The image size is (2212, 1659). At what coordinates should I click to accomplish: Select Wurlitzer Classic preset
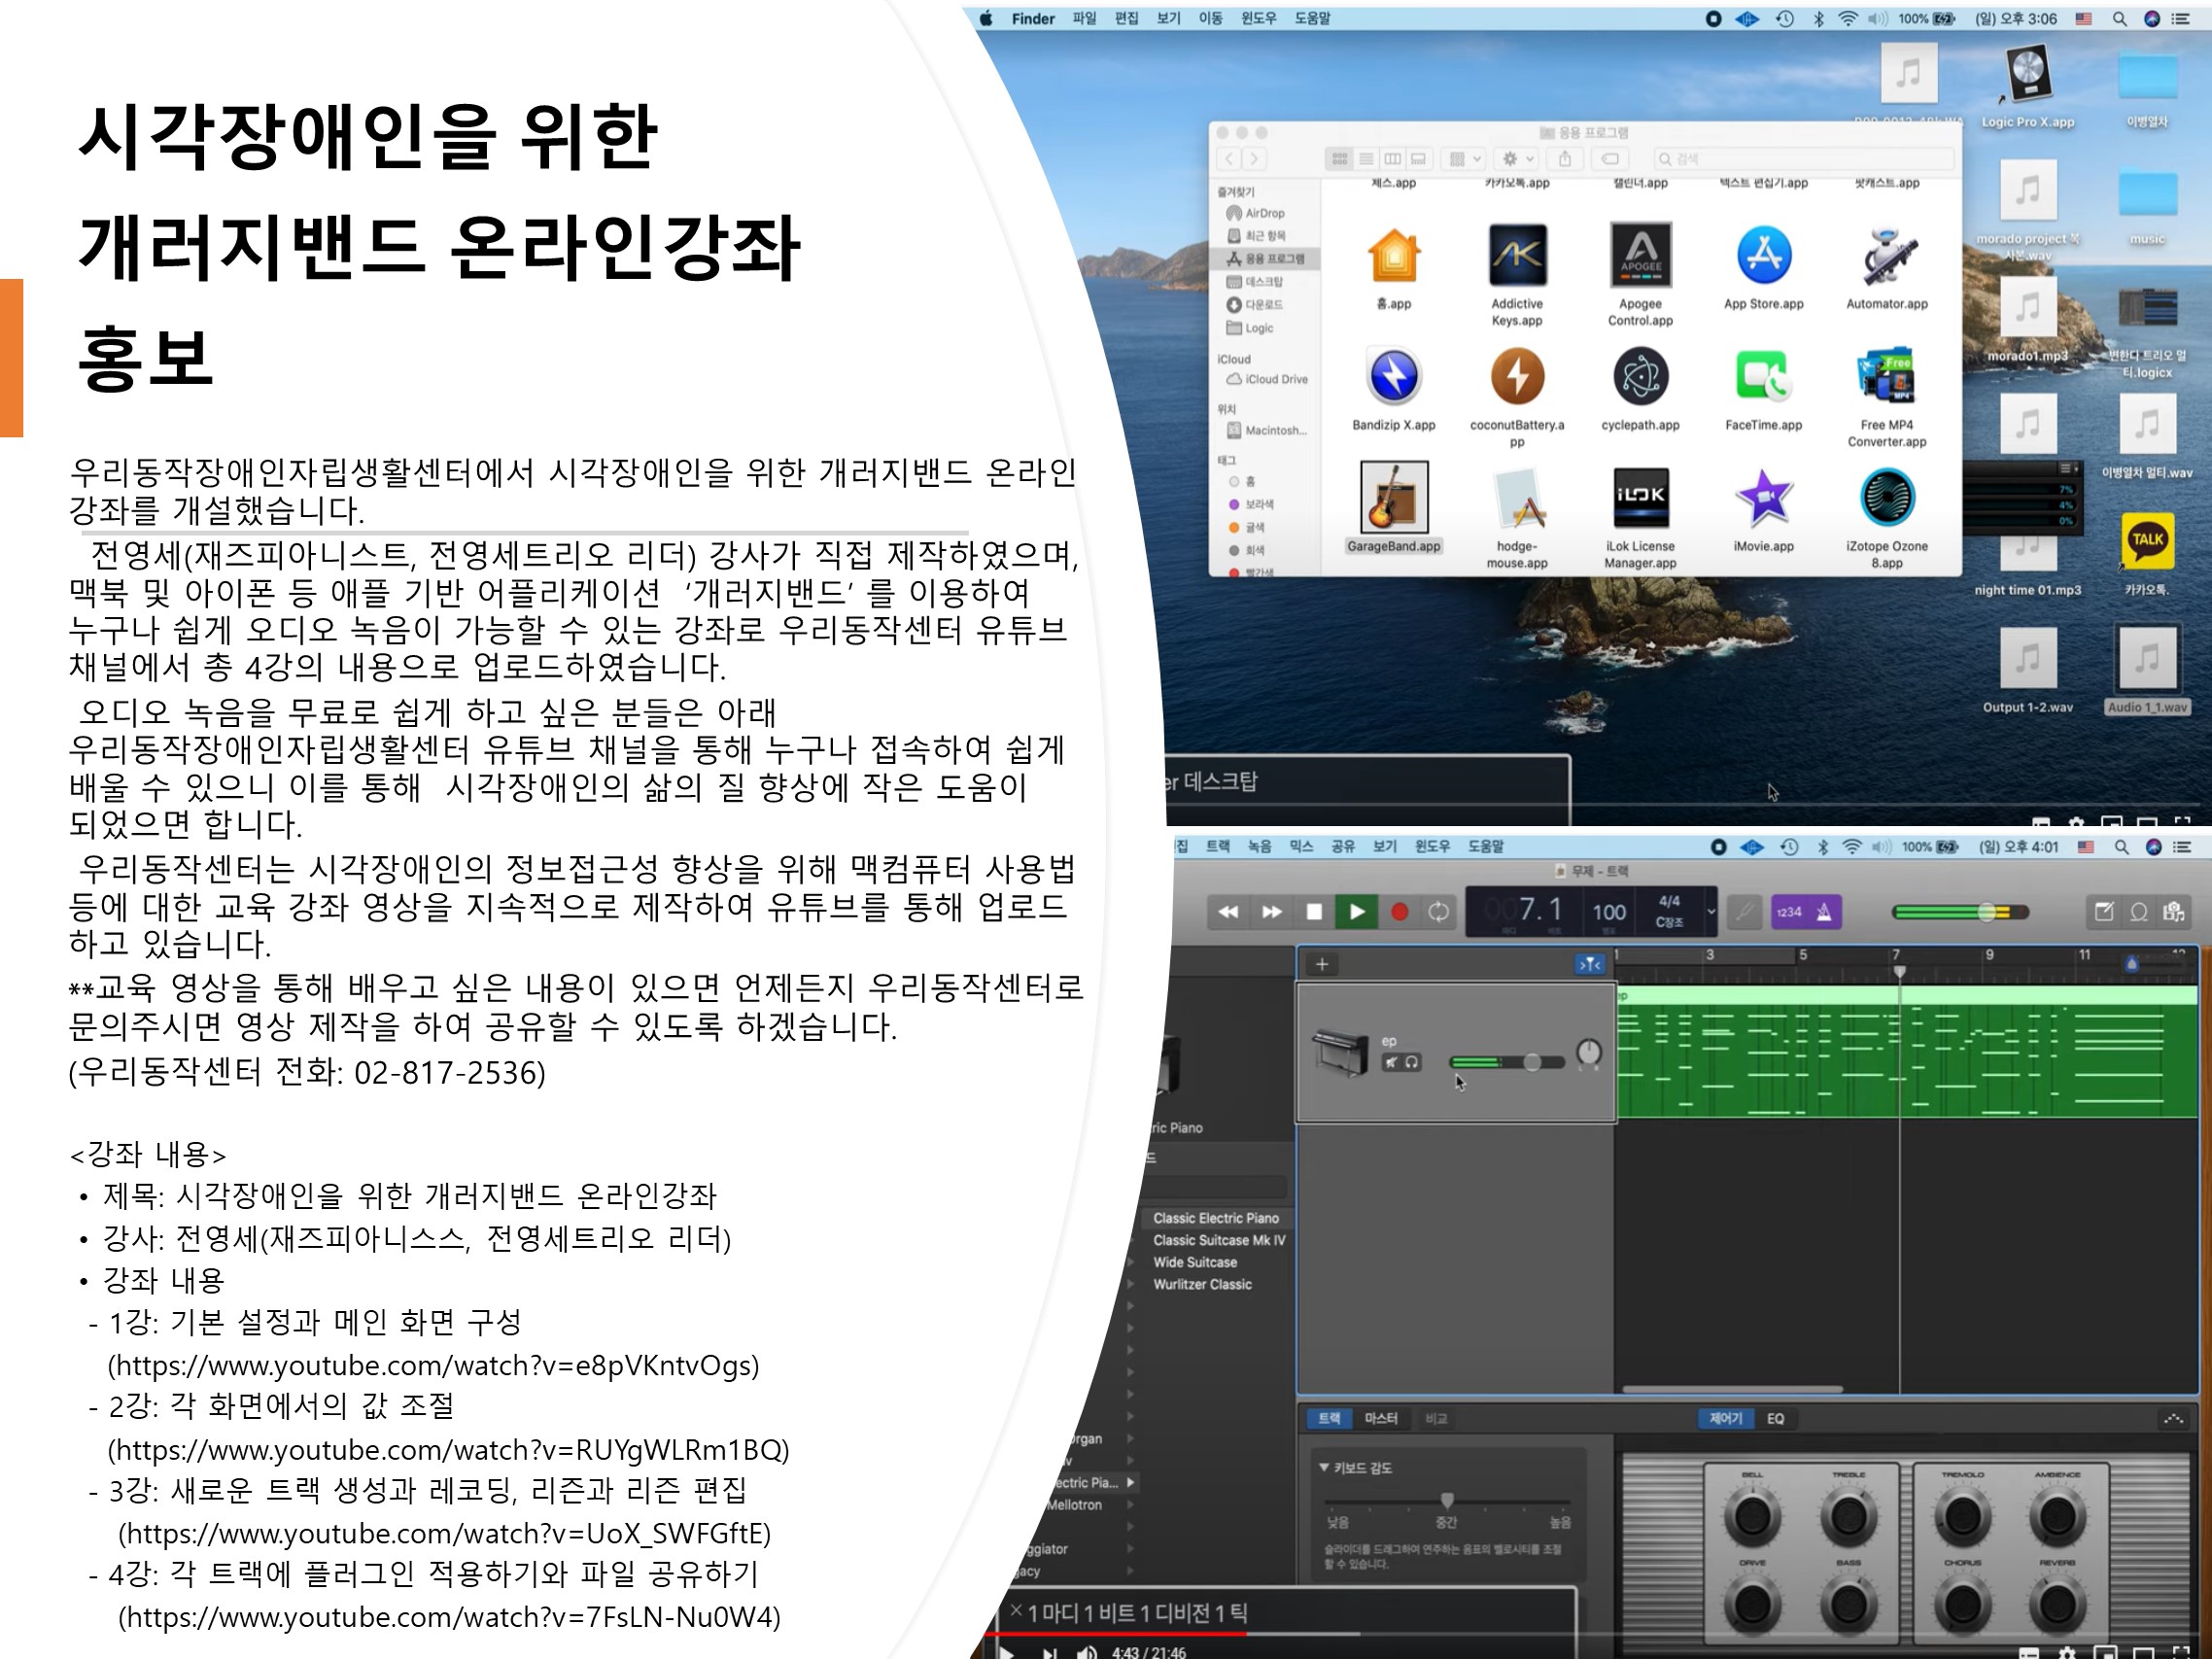click(x=1202, y=1284)
